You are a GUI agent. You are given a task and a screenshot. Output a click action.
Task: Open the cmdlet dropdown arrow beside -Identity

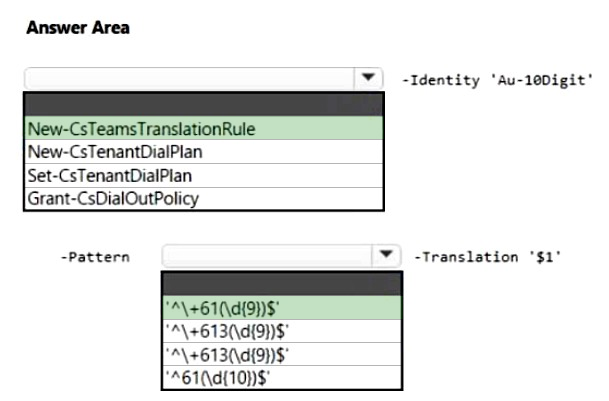[x=368, y=78]
